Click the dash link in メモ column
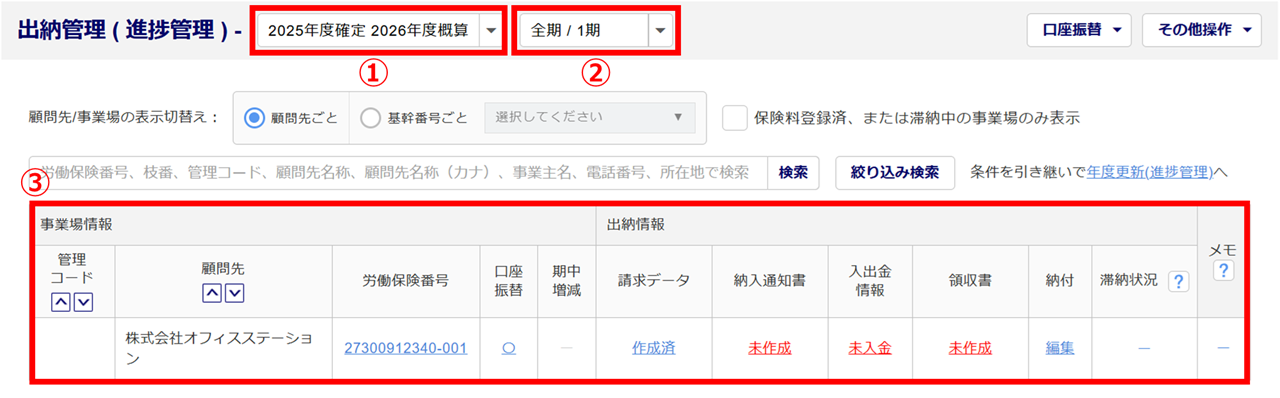 [x=1222, y=348]
